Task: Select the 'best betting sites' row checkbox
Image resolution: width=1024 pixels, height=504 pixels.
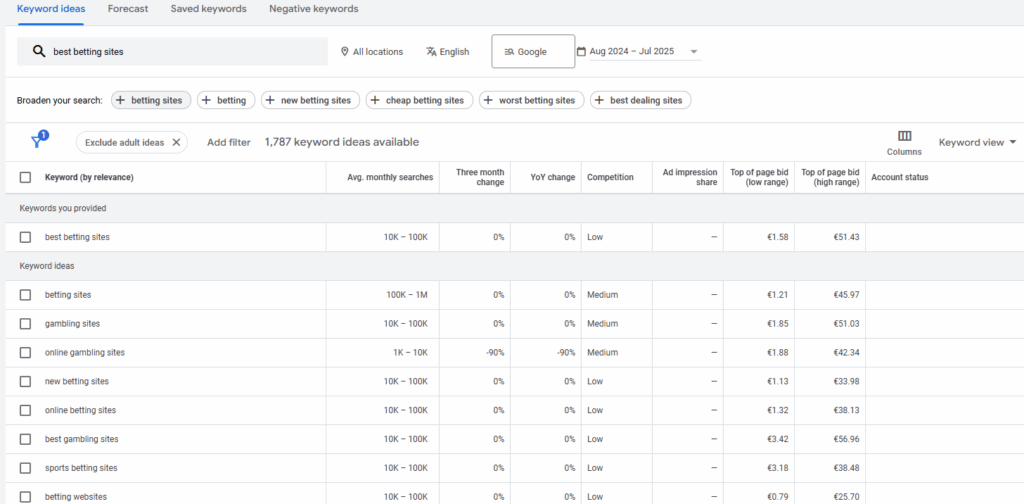Action: (25, 237)
